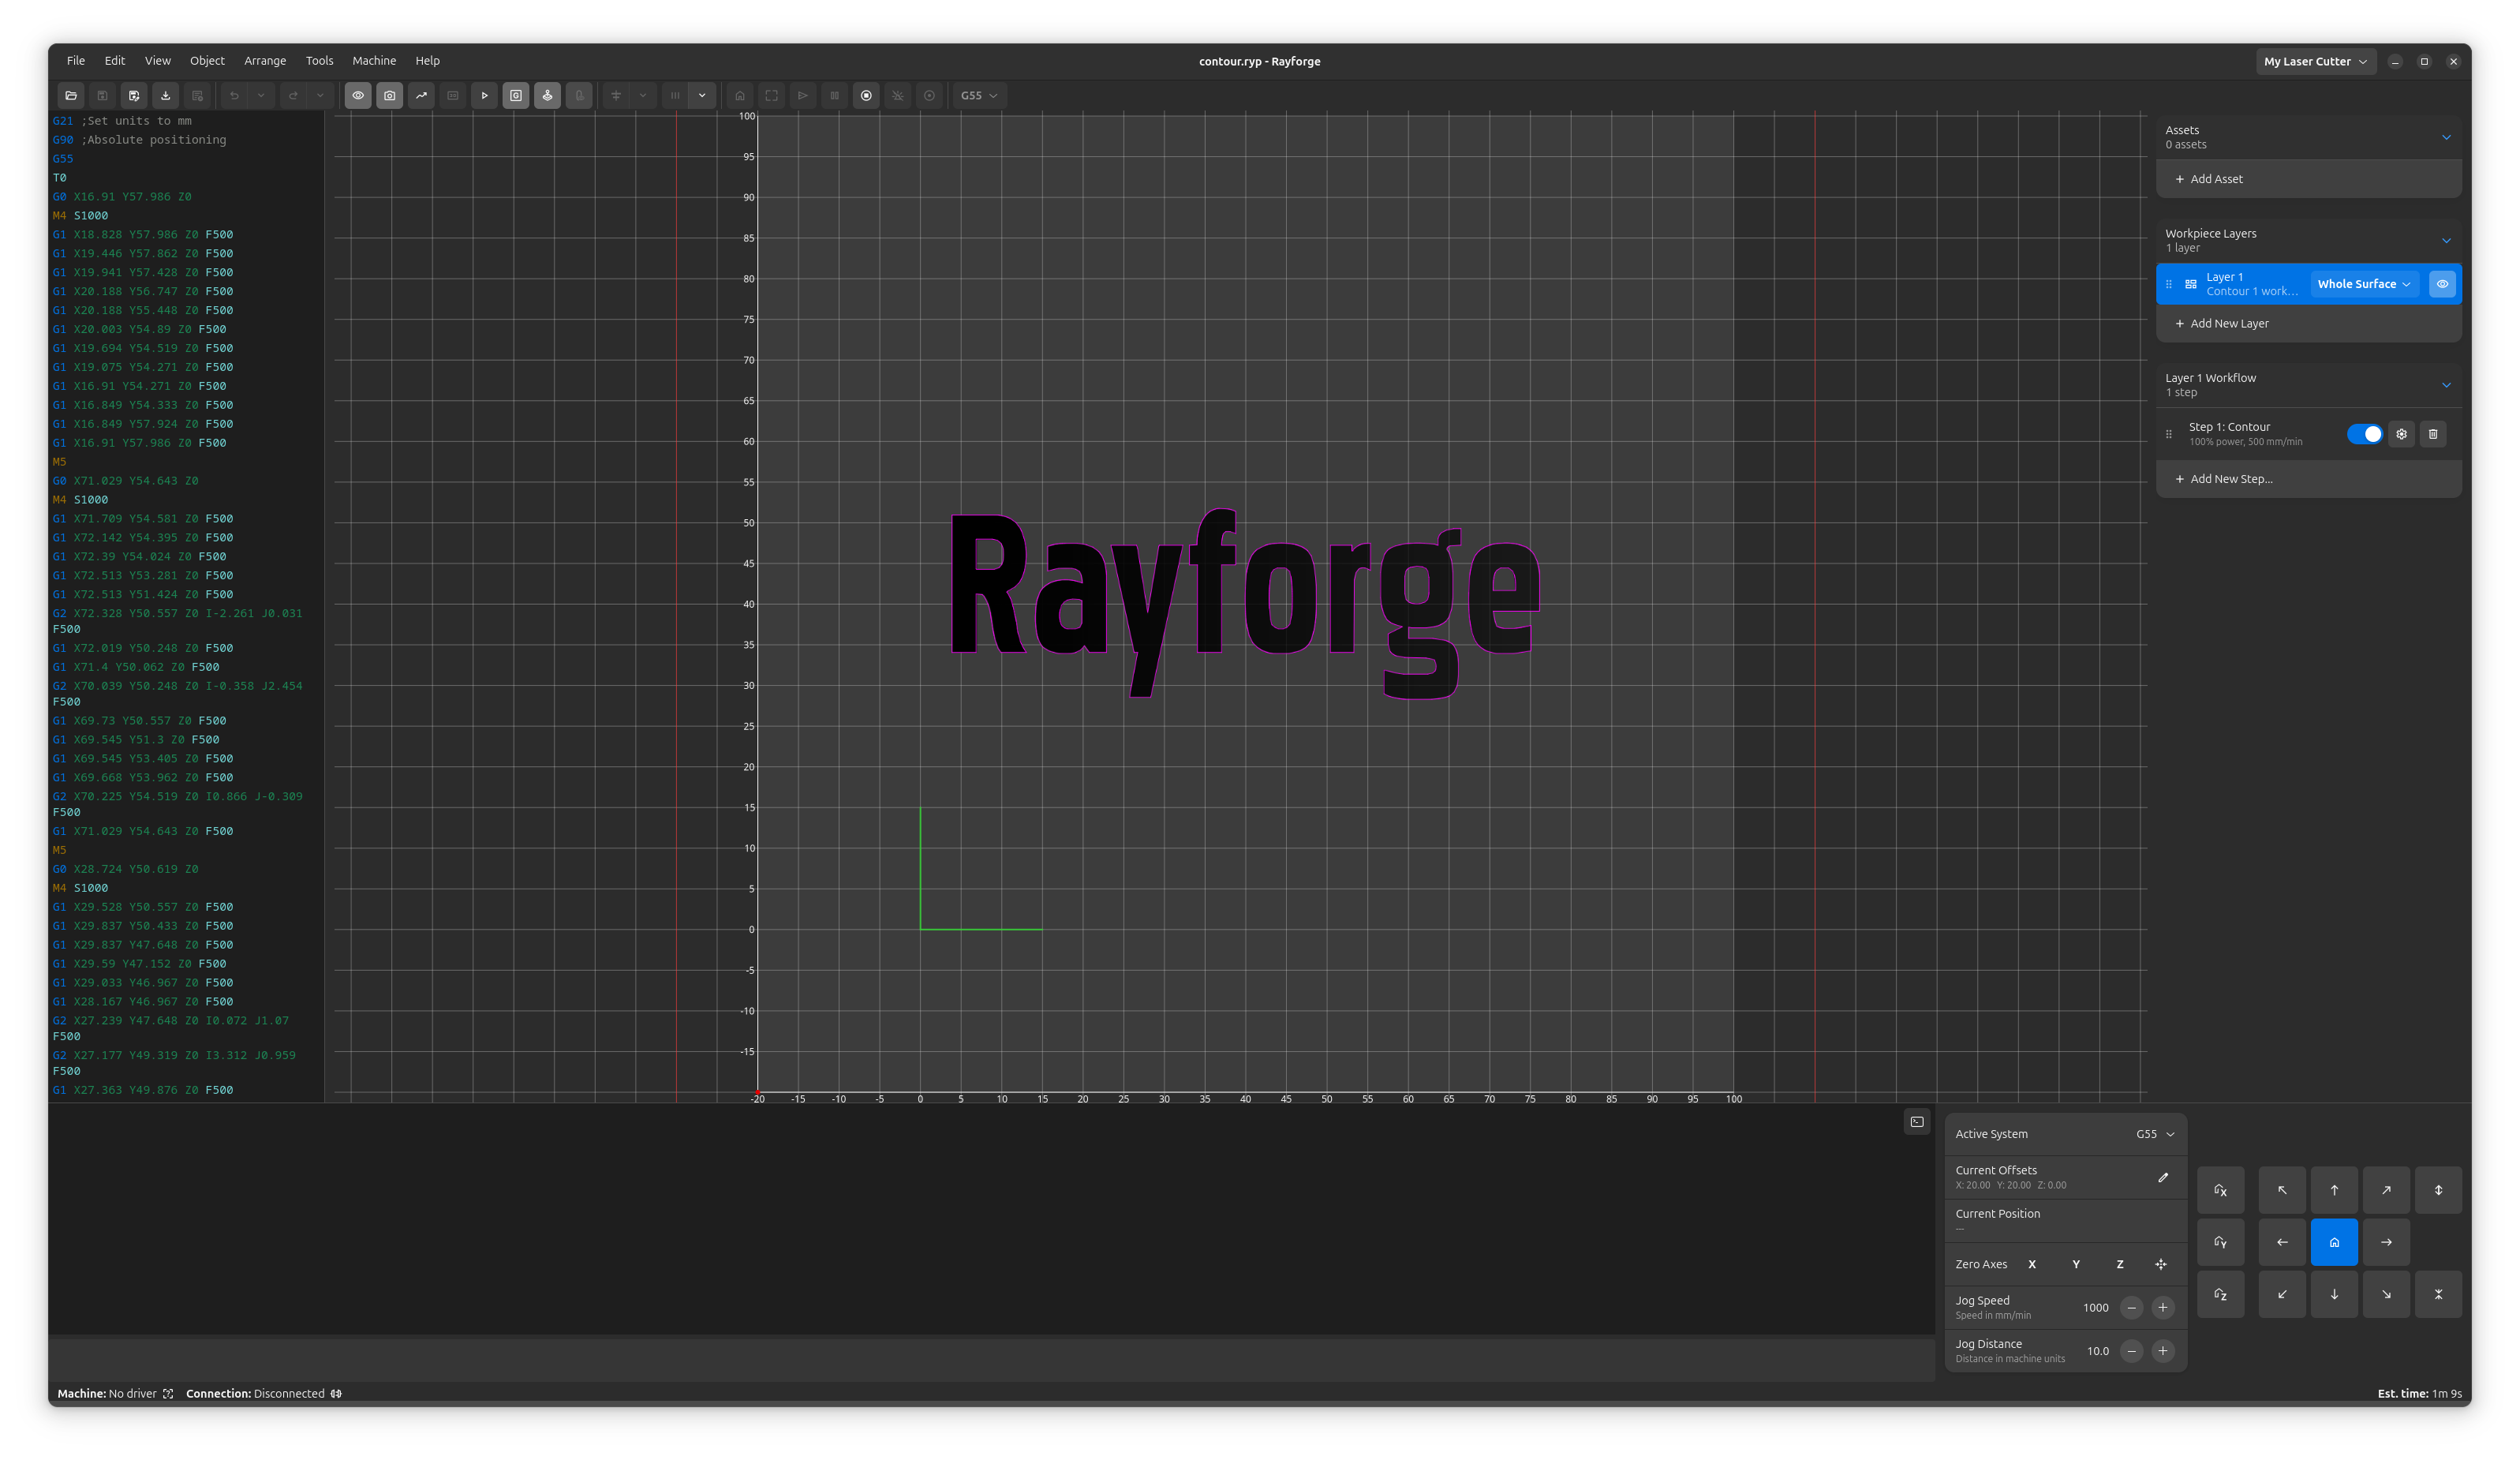This screenshot has width=2520, height=1460.
Task: Click Zero Axes X button
Action: tap(2032, 1264)
